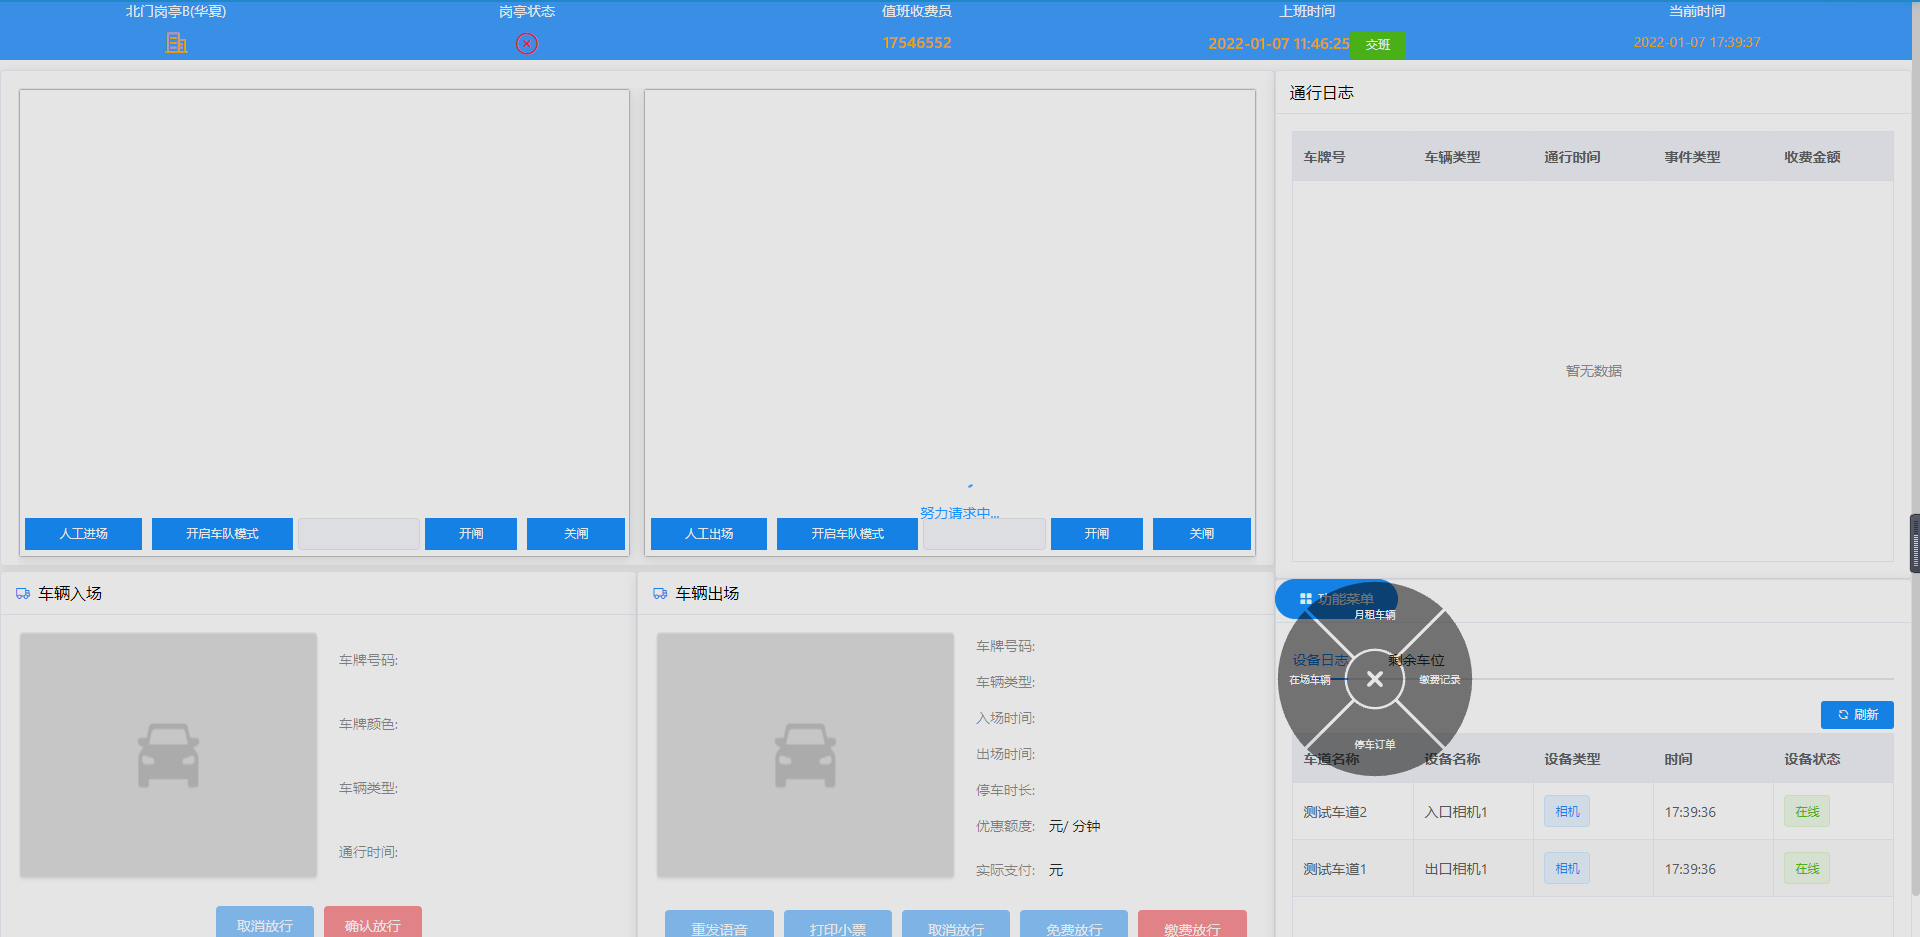Click 开闸 in the exit video panel
This screenshot has width=1920, height=937.
click(1097, 534)
